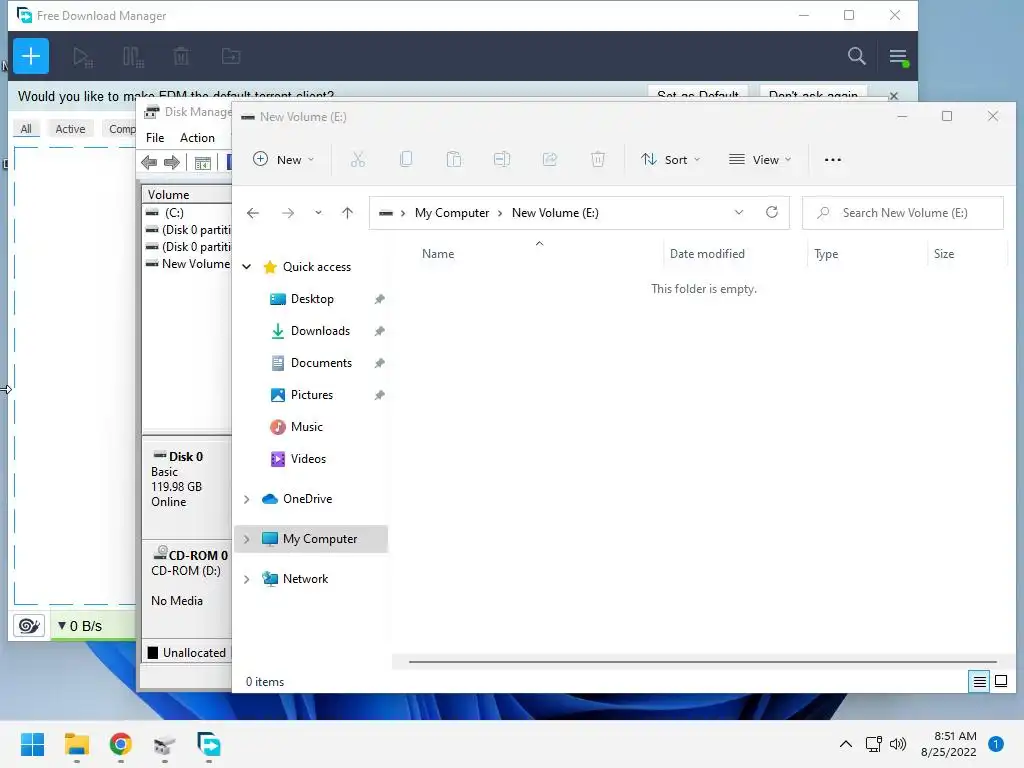Click Forward arrow in Disk Management toolbar
The height and width of the screenshot is (768, 1024).
[172, 162]
